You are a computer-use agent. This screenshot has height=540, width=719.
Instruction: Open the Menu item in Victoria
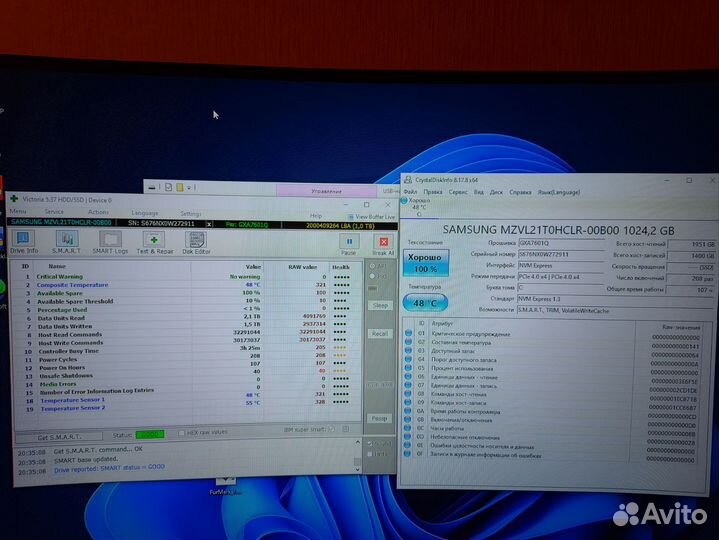(18, 211)
